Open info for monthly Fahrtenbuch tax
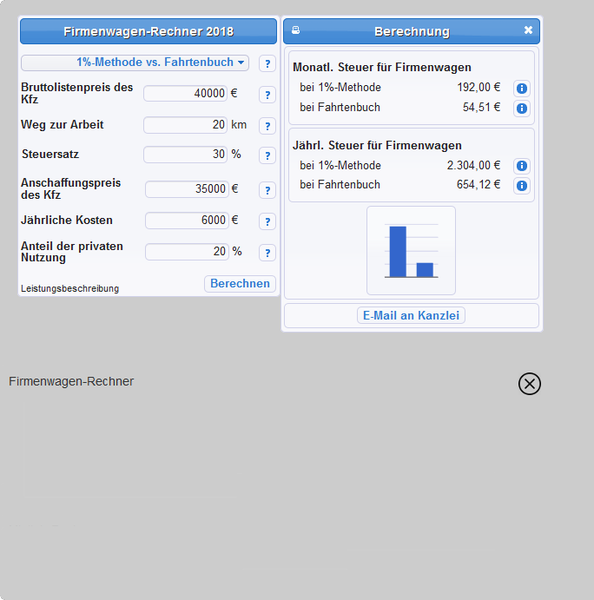Image resolution: width=594 pixels, height=600 pixels. 522,108
